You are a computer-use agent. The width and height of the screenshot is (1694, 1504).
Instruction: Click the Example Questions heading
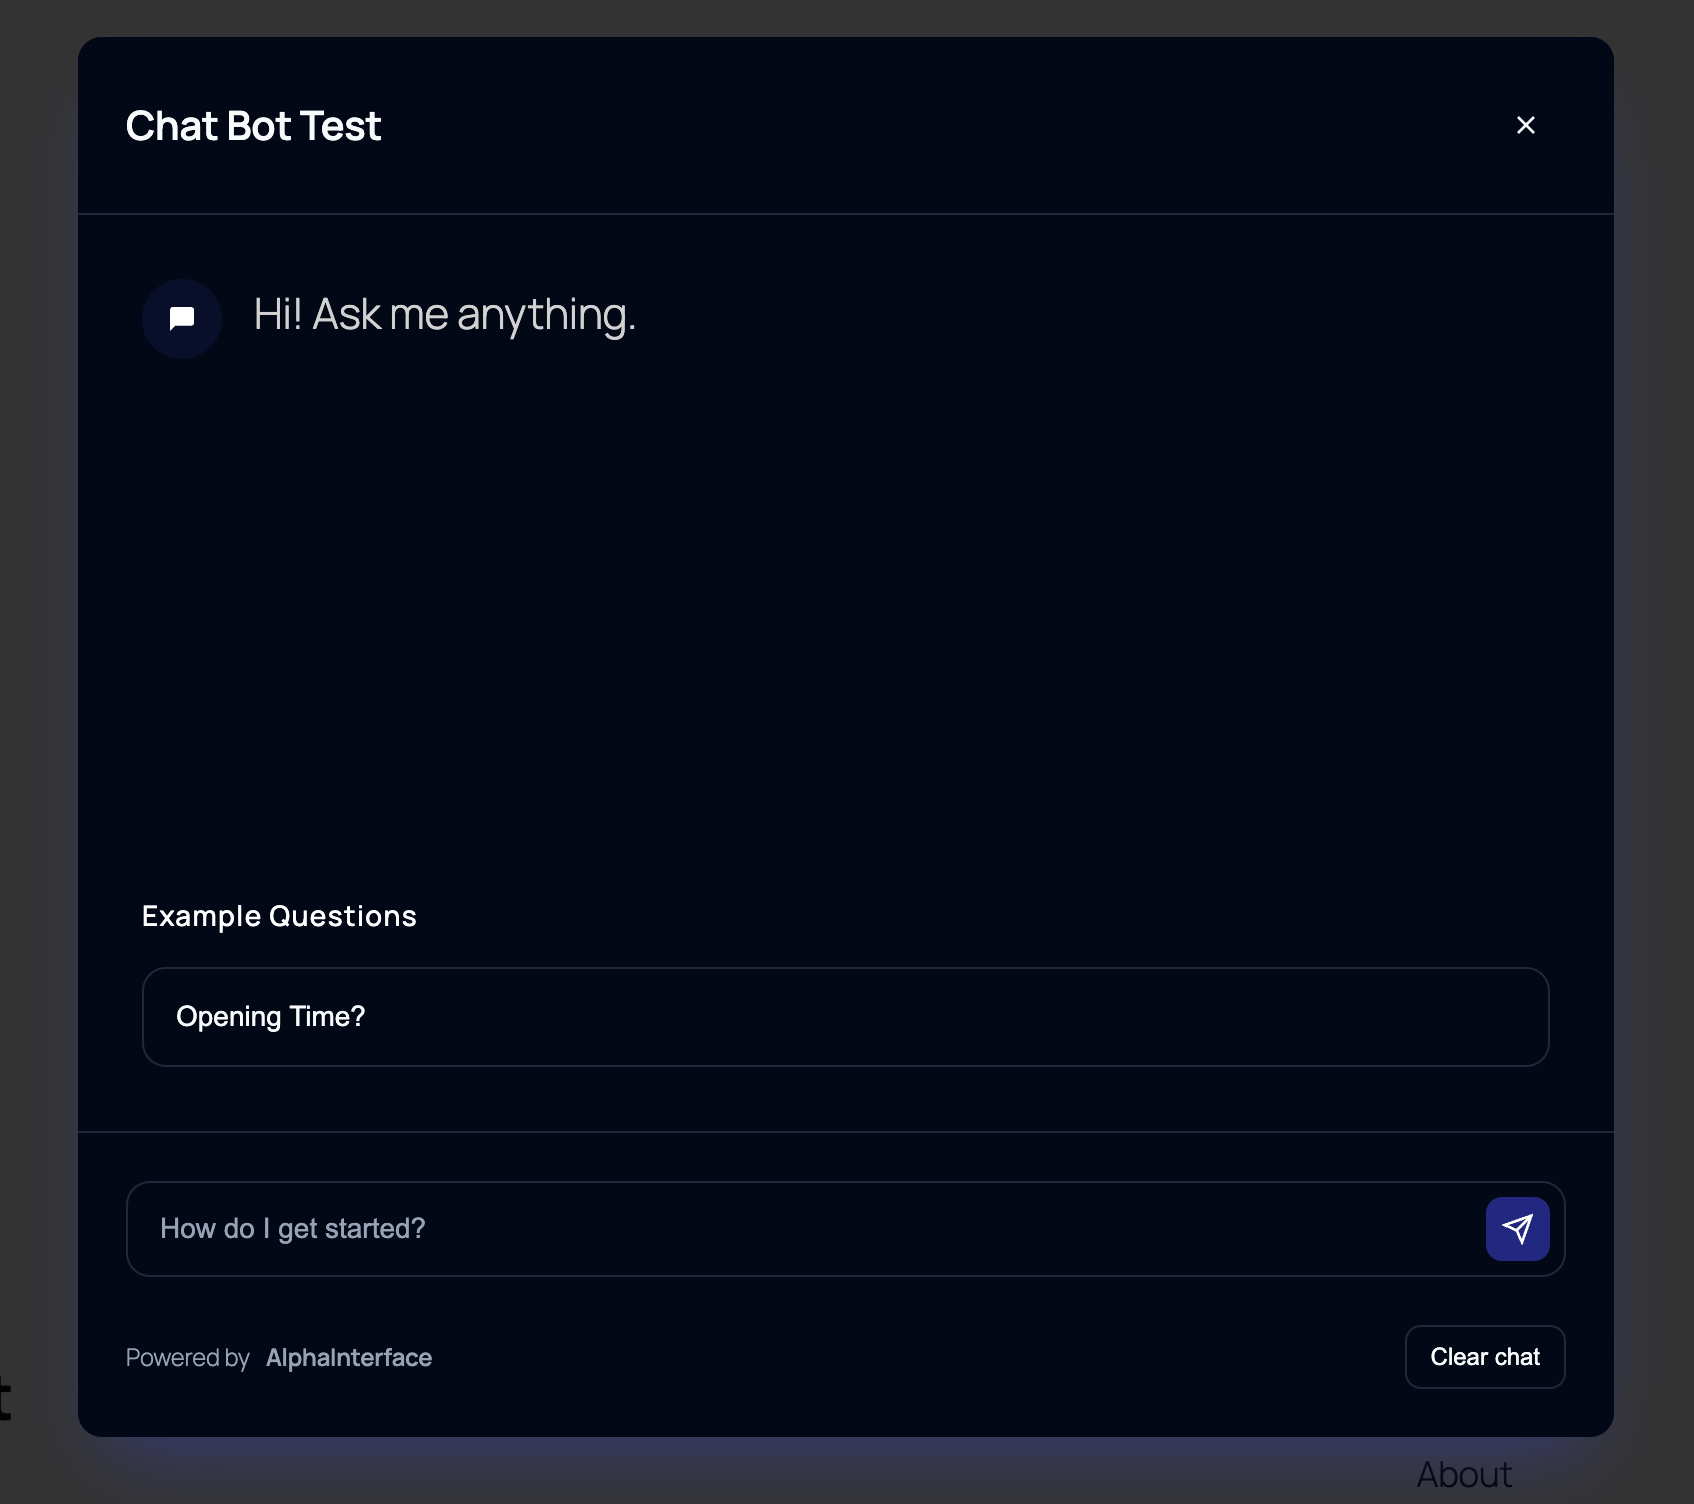click(279, 916)
